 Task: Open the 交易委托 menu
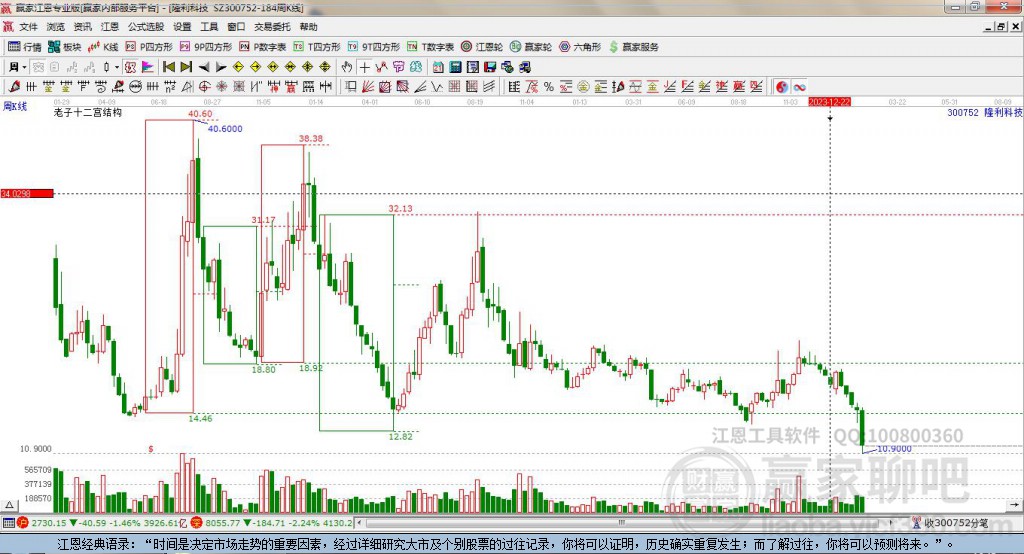(x=272, y=27)
